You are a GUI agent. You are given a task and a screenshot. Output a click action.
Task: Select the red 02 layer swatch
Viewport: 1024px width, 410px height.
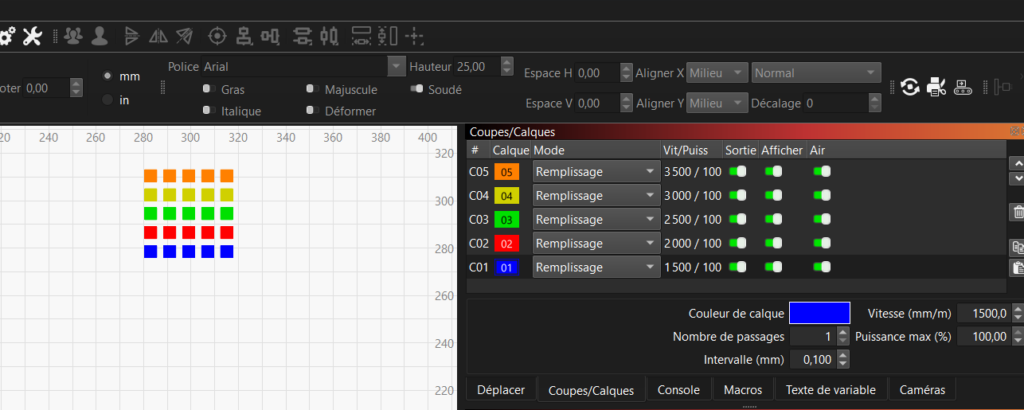click(x=506, y=244)
